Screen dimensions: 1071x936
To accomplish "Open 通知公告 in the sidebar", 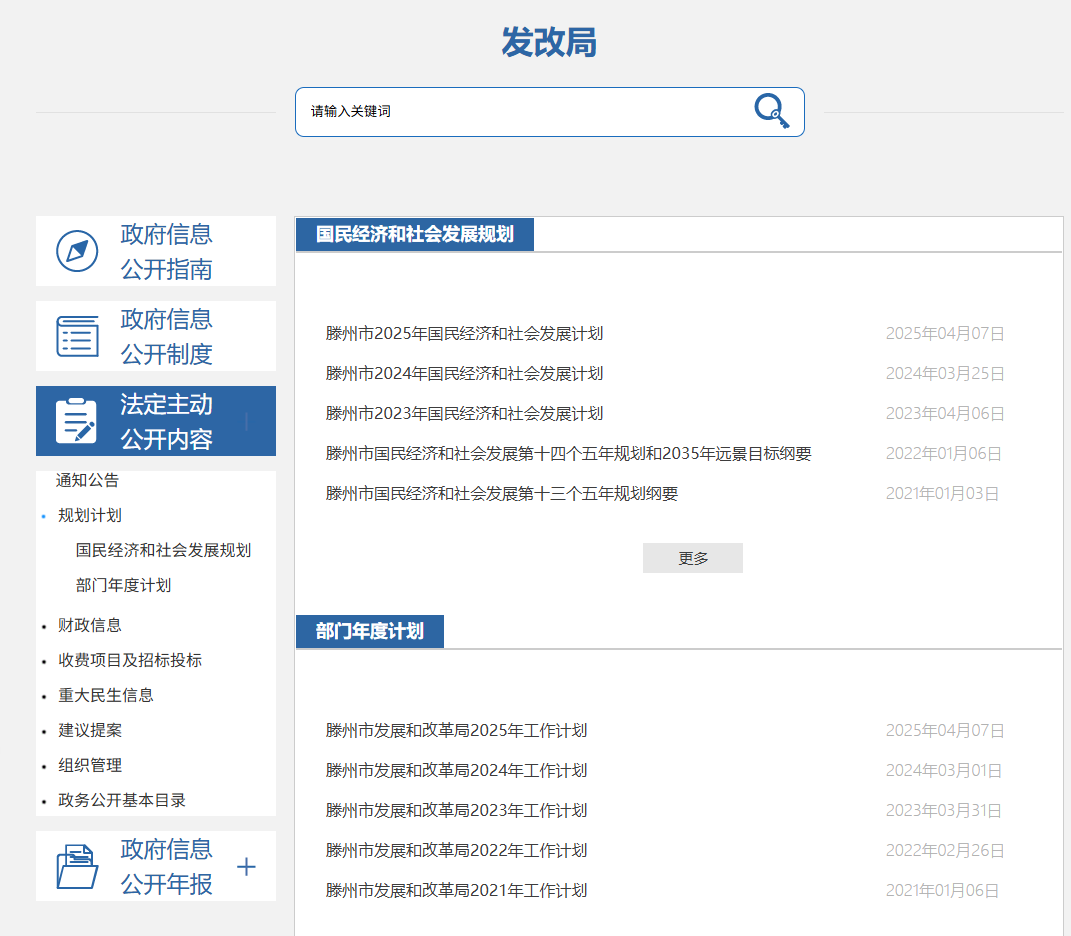I will [x=87, y=480].
